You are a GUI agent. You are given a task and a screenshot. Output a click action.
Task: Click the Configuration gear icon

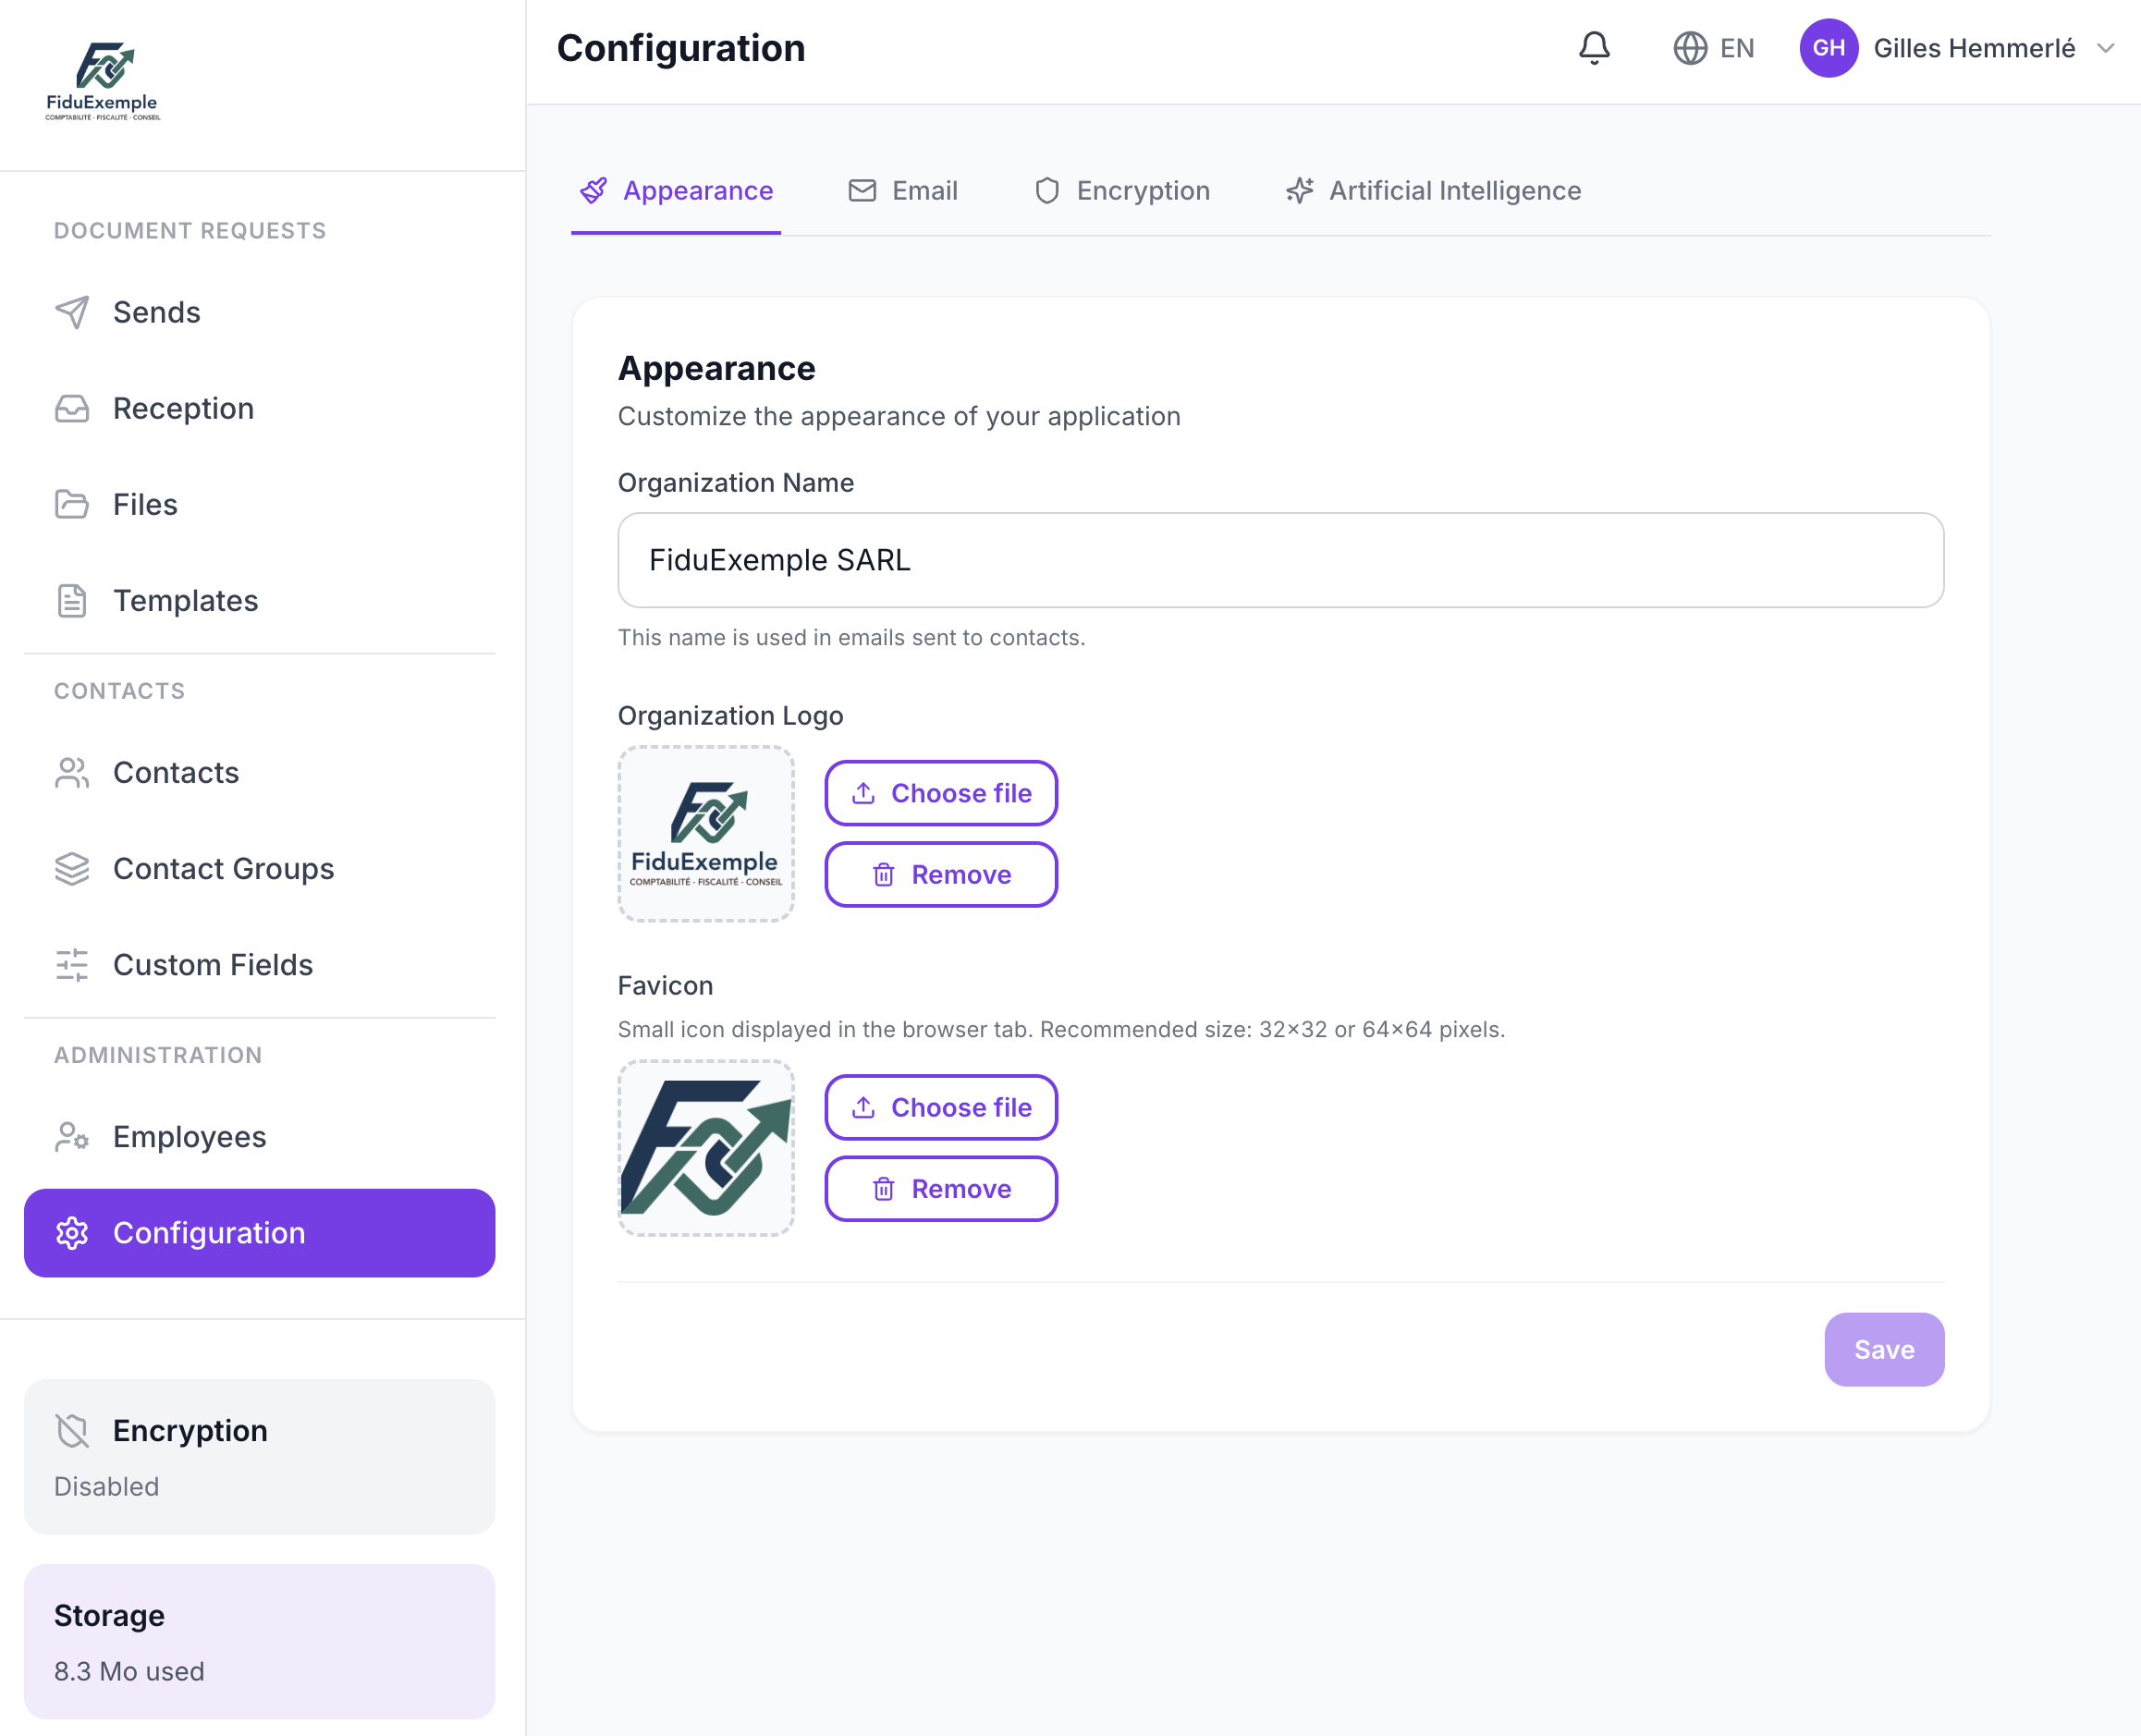coord(72,1233)
